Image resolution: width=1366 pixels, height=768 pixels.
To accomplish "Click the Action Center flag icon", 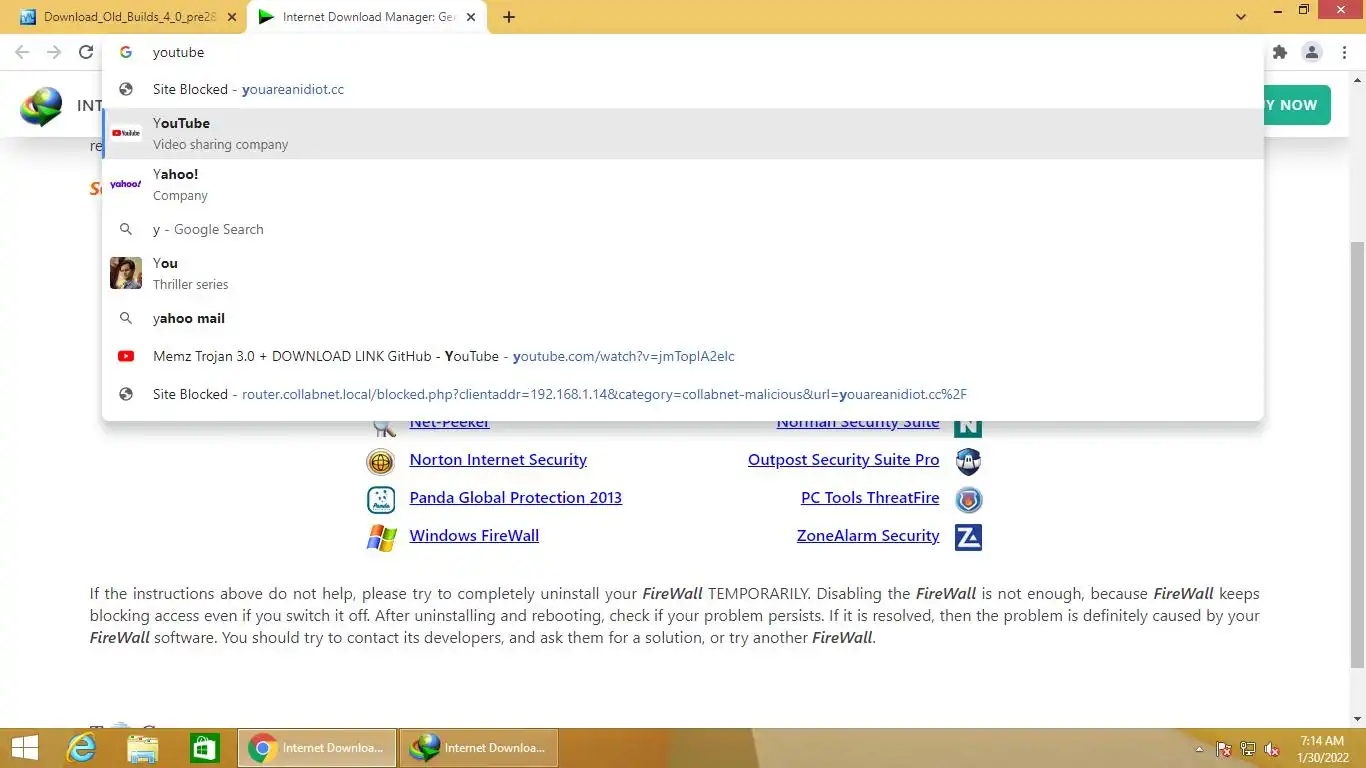I will coord(1223,749).
